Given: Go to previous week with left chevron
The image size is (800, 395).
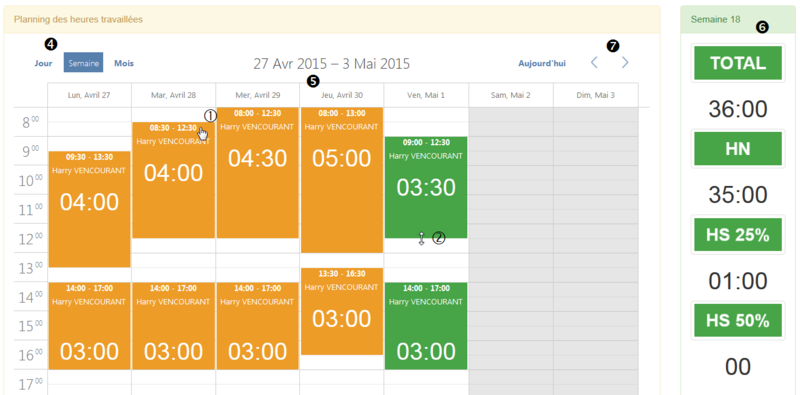Looking at the screenshot, I should pyautogui.click(x=594, y=63).
